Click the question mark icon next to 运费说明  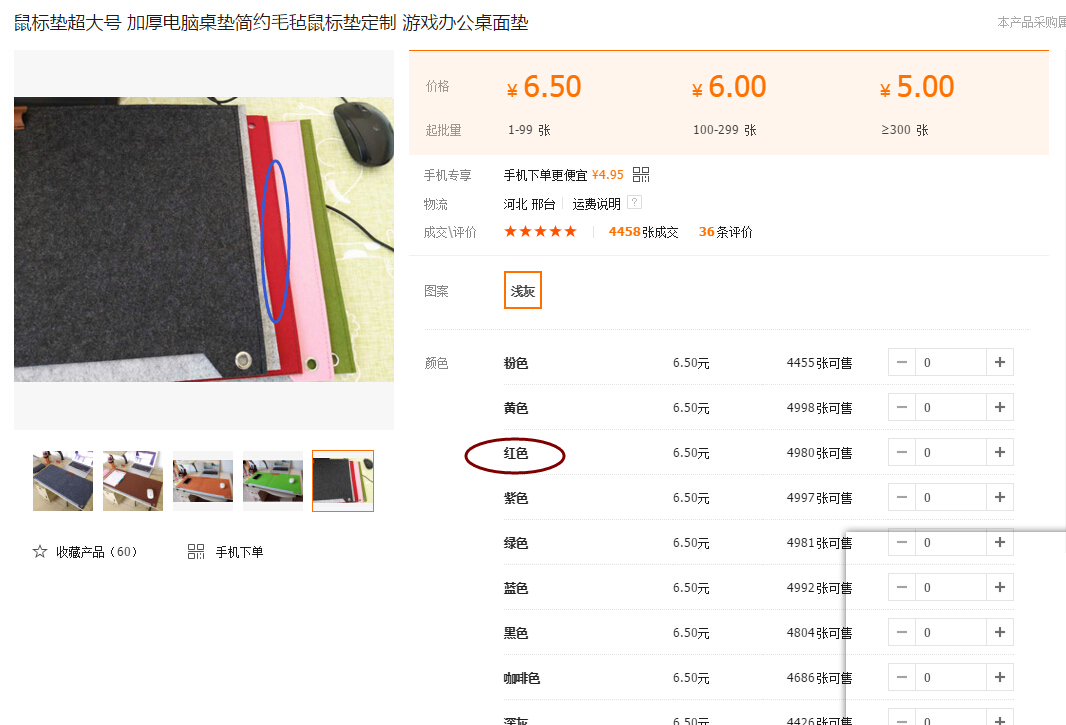point(634,202)
